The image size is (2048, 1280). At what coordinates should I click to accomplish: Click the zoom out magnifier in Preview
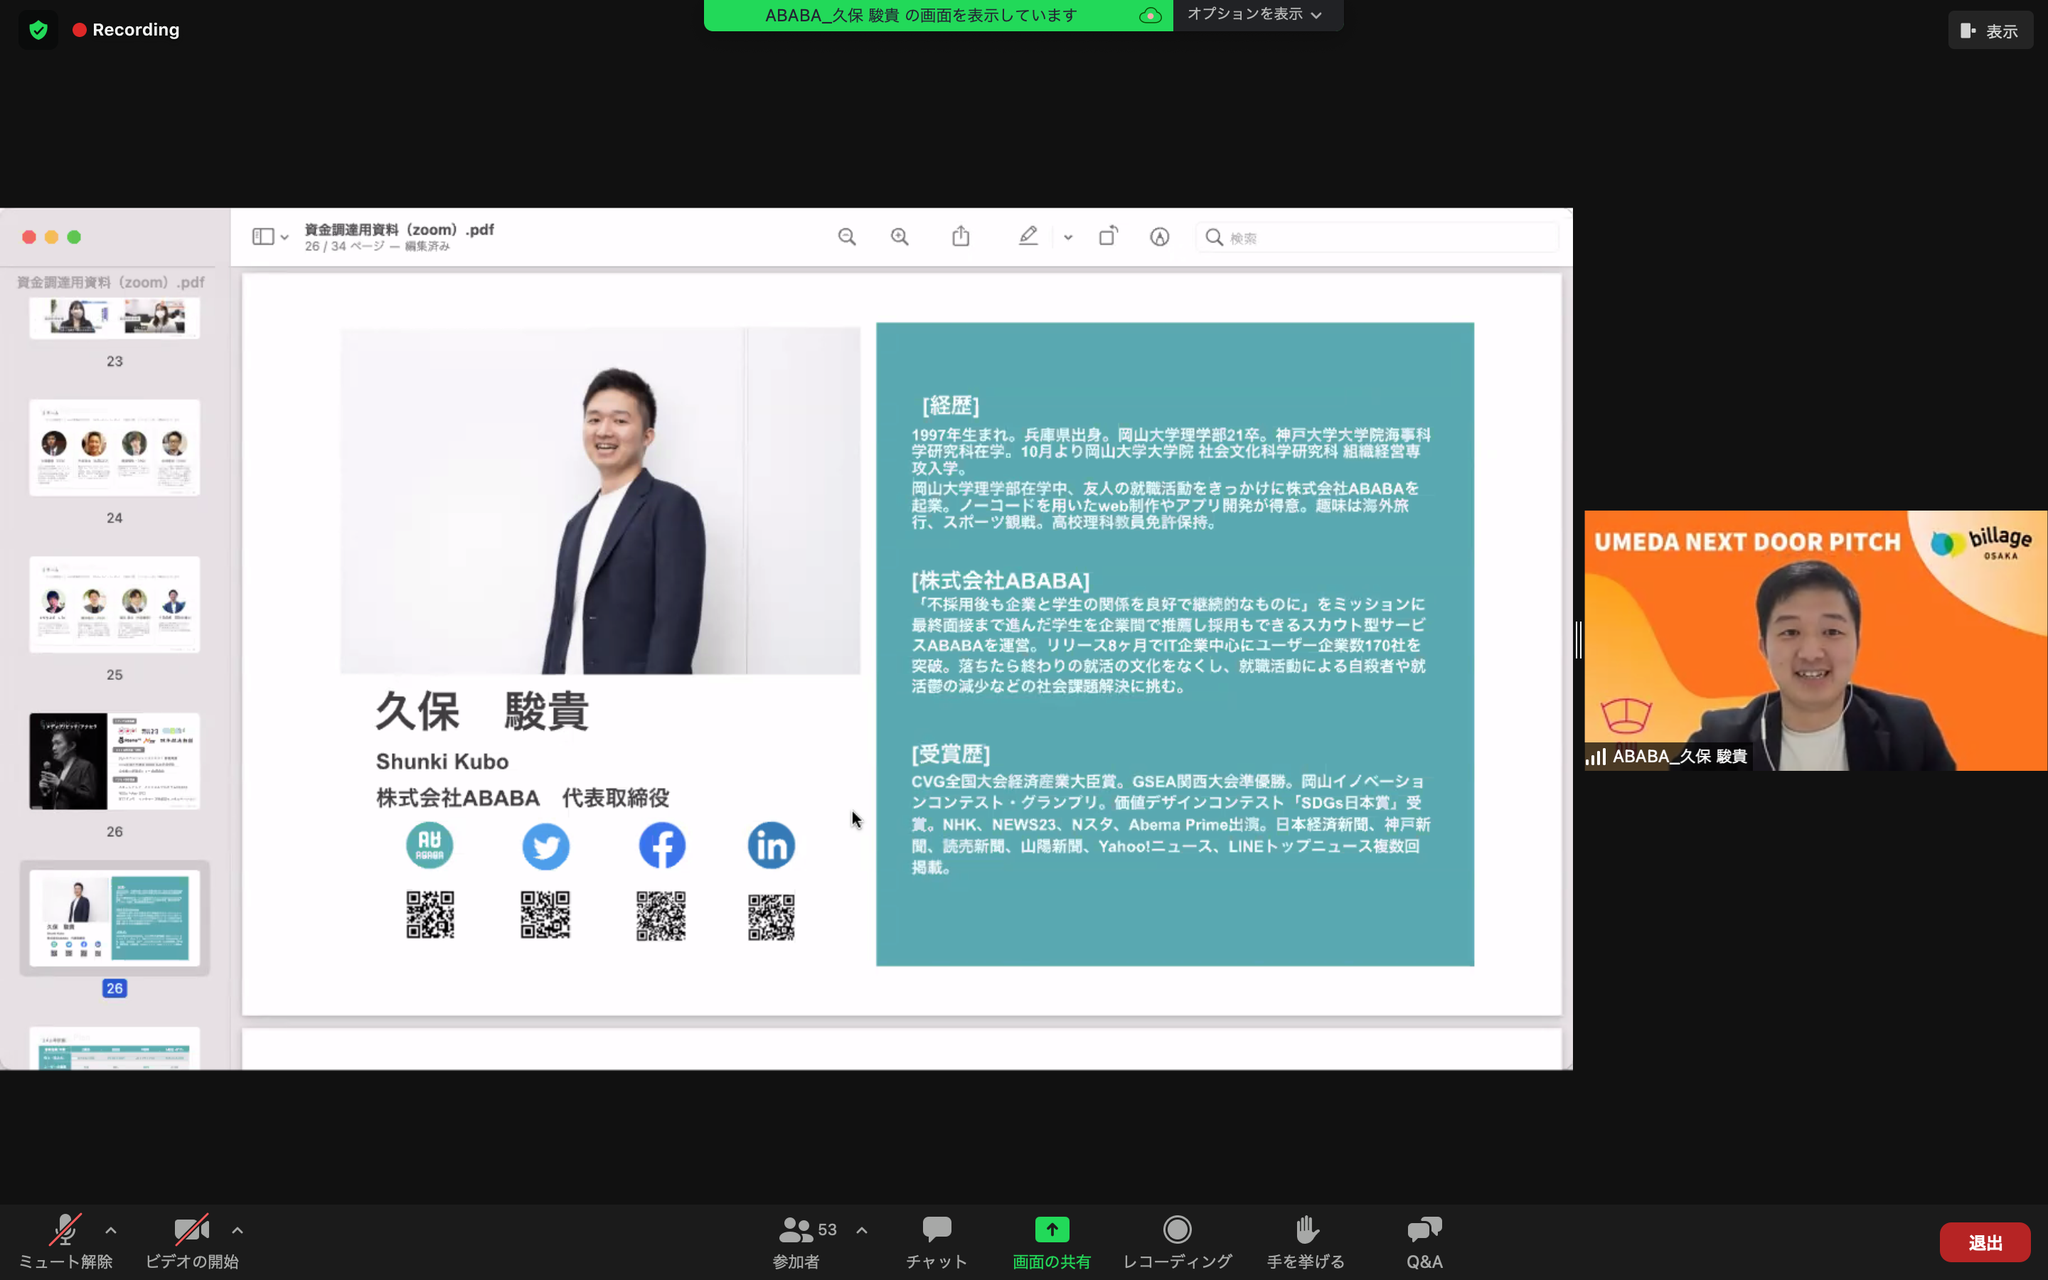click(x=847, y=237)
